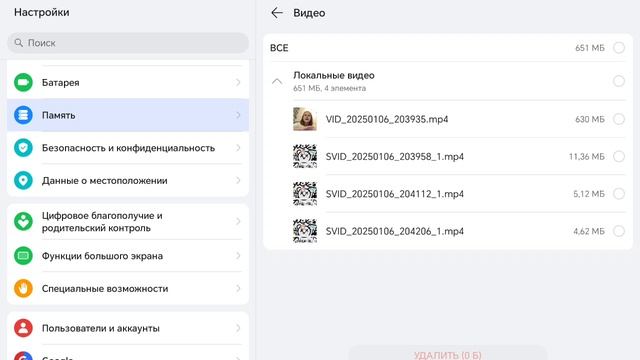The width and height of the screenshot is (640, 360).
Task: Click the file name SVID_20250106_203958_1.mp4
Action: (395, 156)
